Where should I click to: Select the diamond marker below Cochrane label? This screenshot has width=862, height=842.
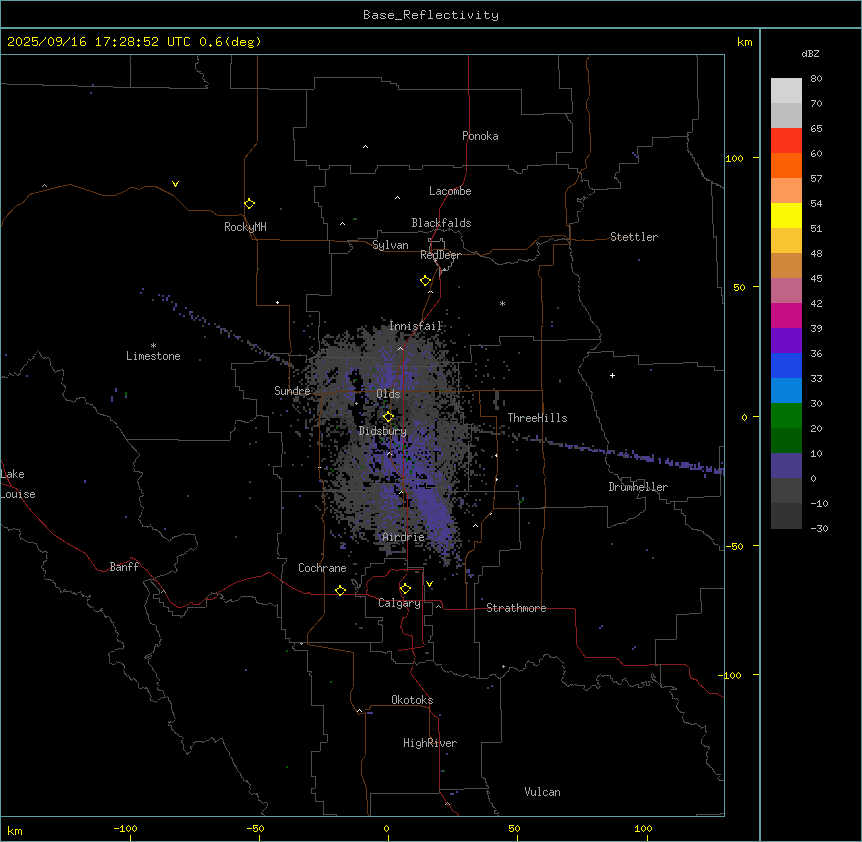[x=340, y=591]
